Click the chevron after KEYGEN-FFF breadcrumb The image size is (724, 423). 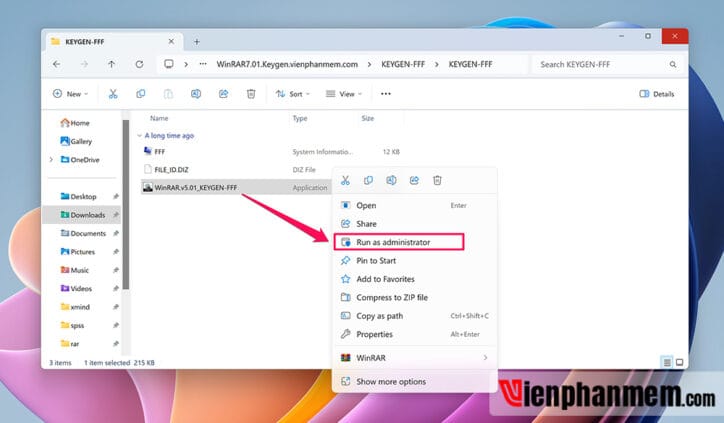click(436, 64)
